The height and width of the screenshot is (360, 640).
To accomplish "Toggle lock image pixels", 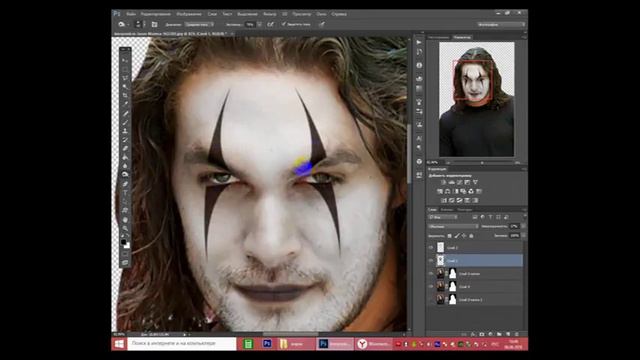I will [457, 236].
